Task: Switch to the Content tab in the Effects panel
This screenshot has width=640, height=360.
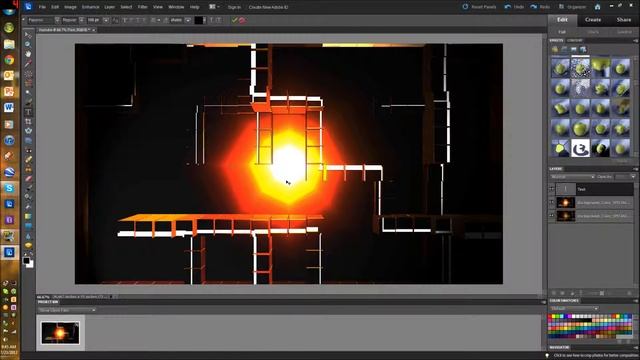Action: click(575, 40)
